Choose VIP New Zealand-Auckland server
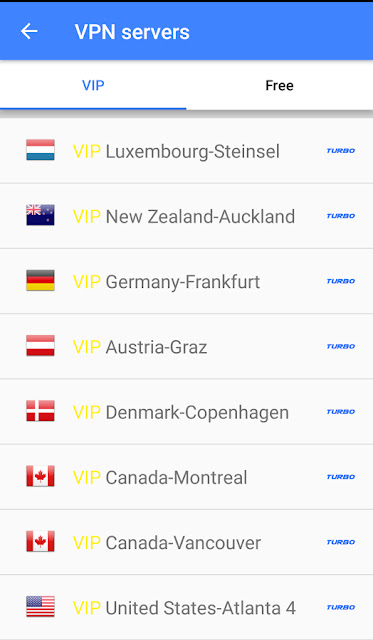The height and width of the screenshot is (640, 373). tap(186, 216)
